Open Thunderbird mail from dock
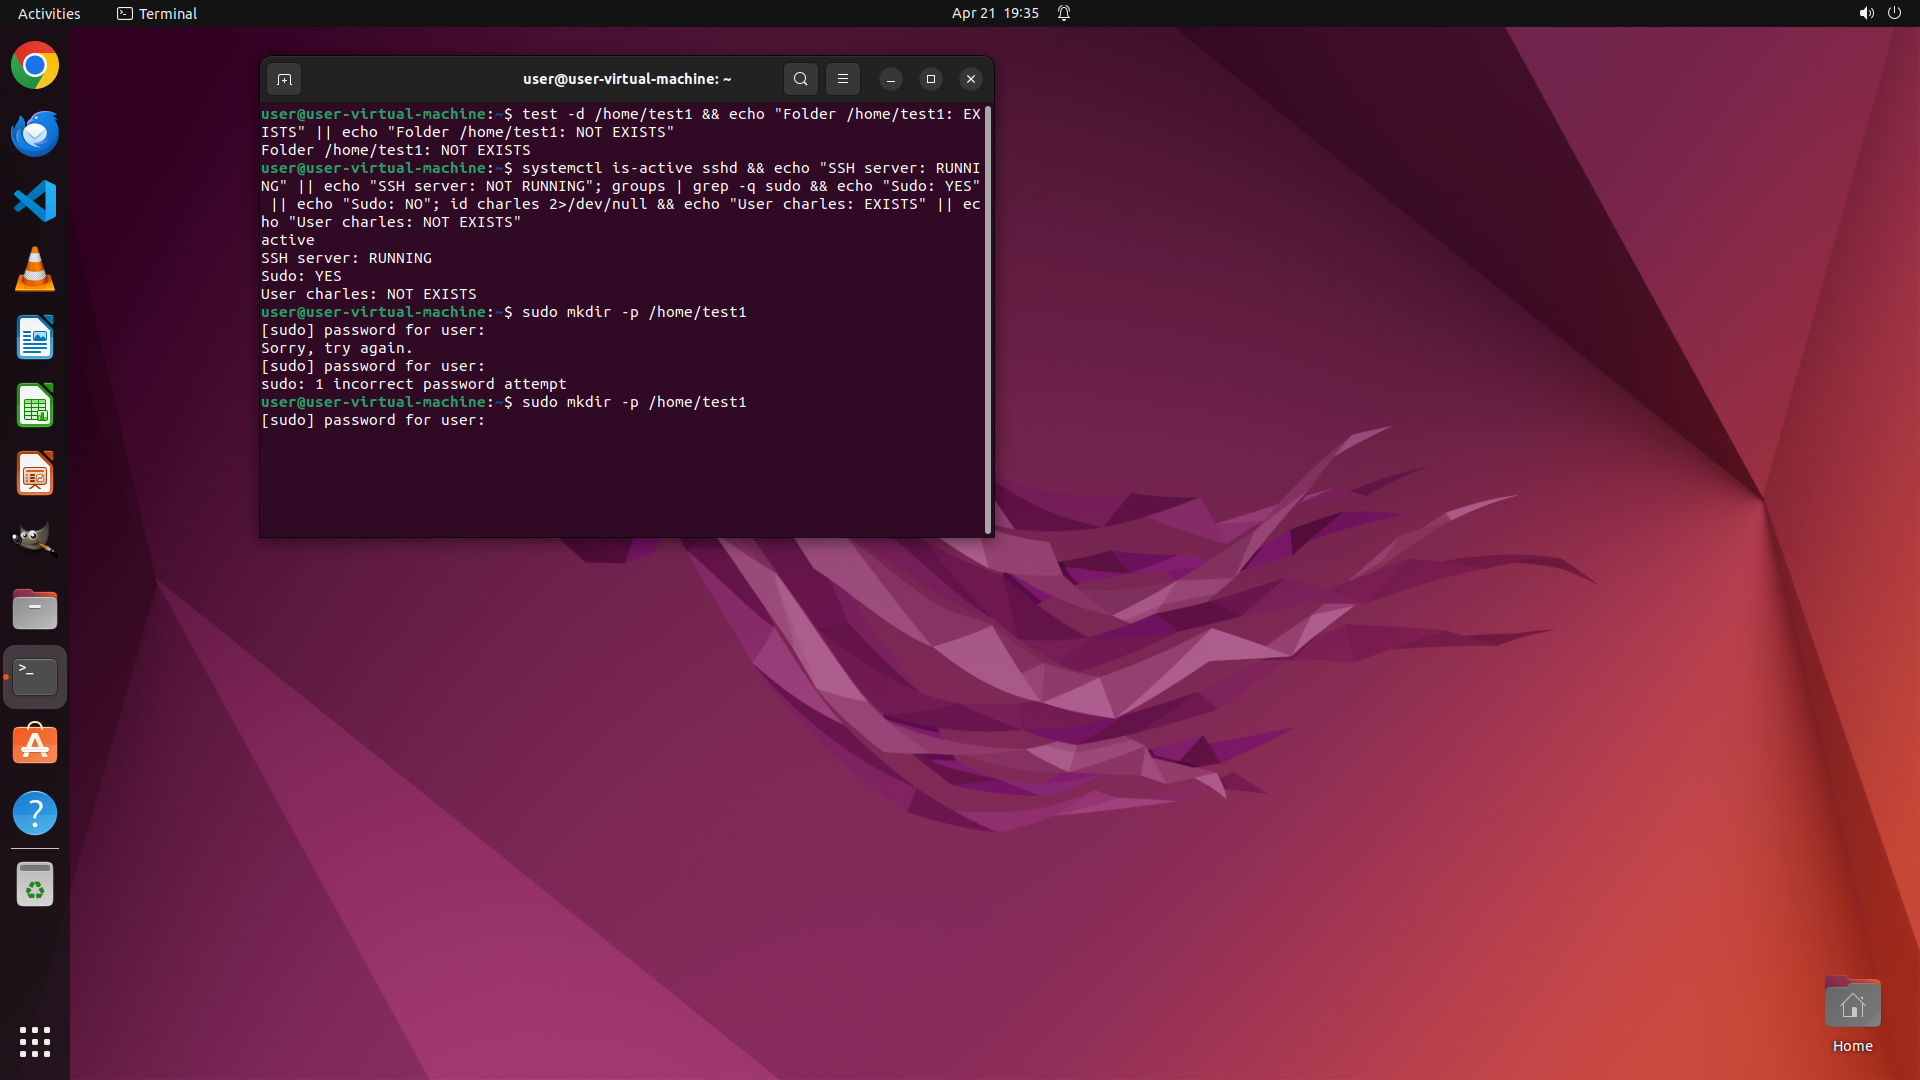Viewport: 1920px width, 1080px height. (x=35, y=134)
